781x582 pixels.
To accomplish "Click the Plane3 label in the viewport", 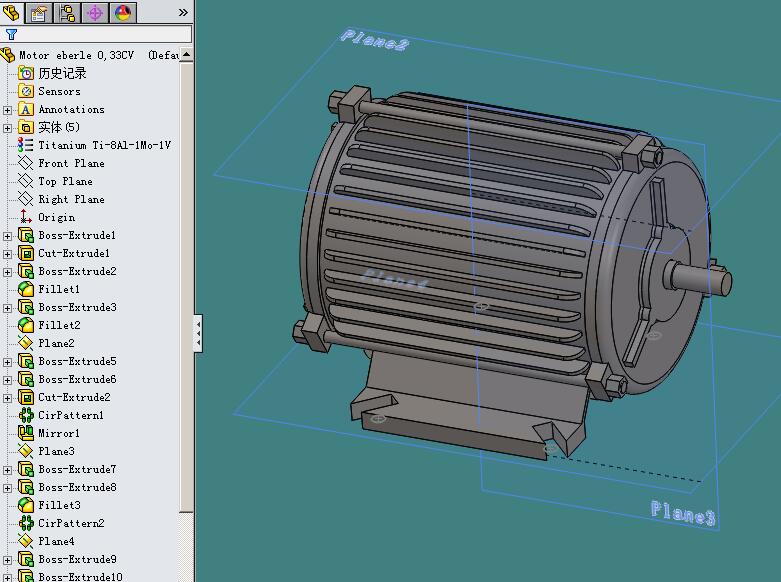I will click(682, 514).
